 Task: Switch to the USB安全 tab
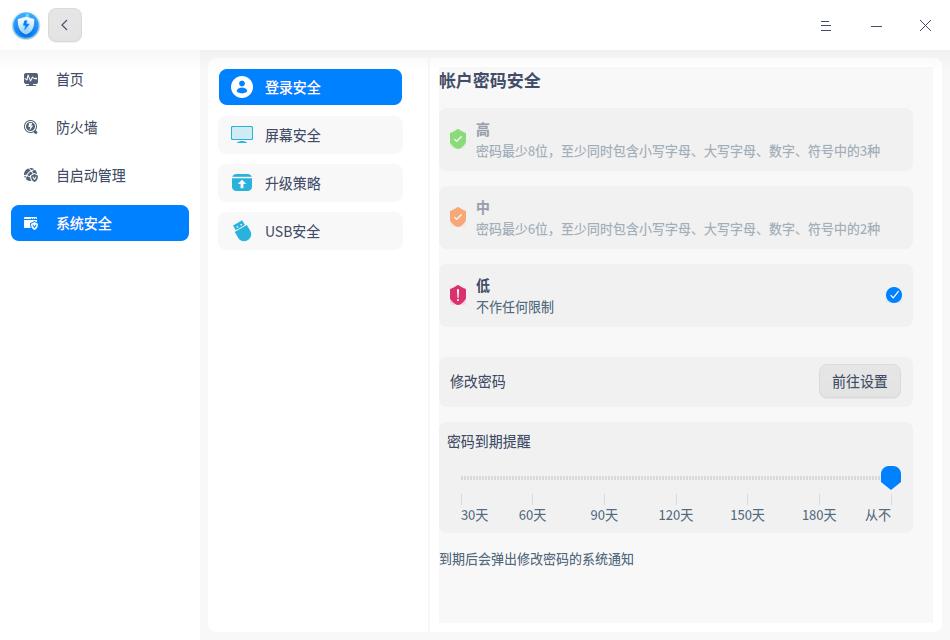[310, 231]
